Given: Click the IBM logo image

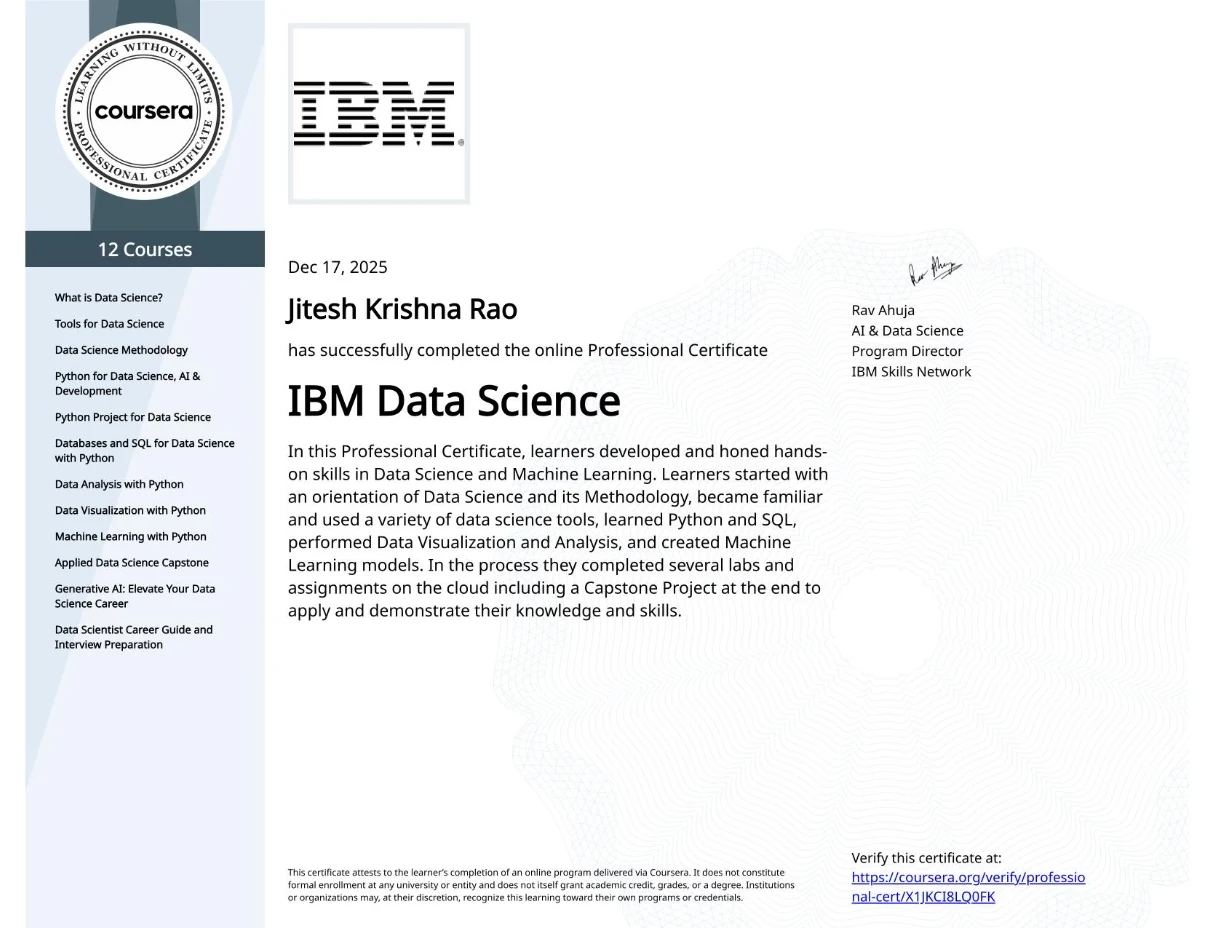Looking at the screenshot, I should (x=379, y=114).
